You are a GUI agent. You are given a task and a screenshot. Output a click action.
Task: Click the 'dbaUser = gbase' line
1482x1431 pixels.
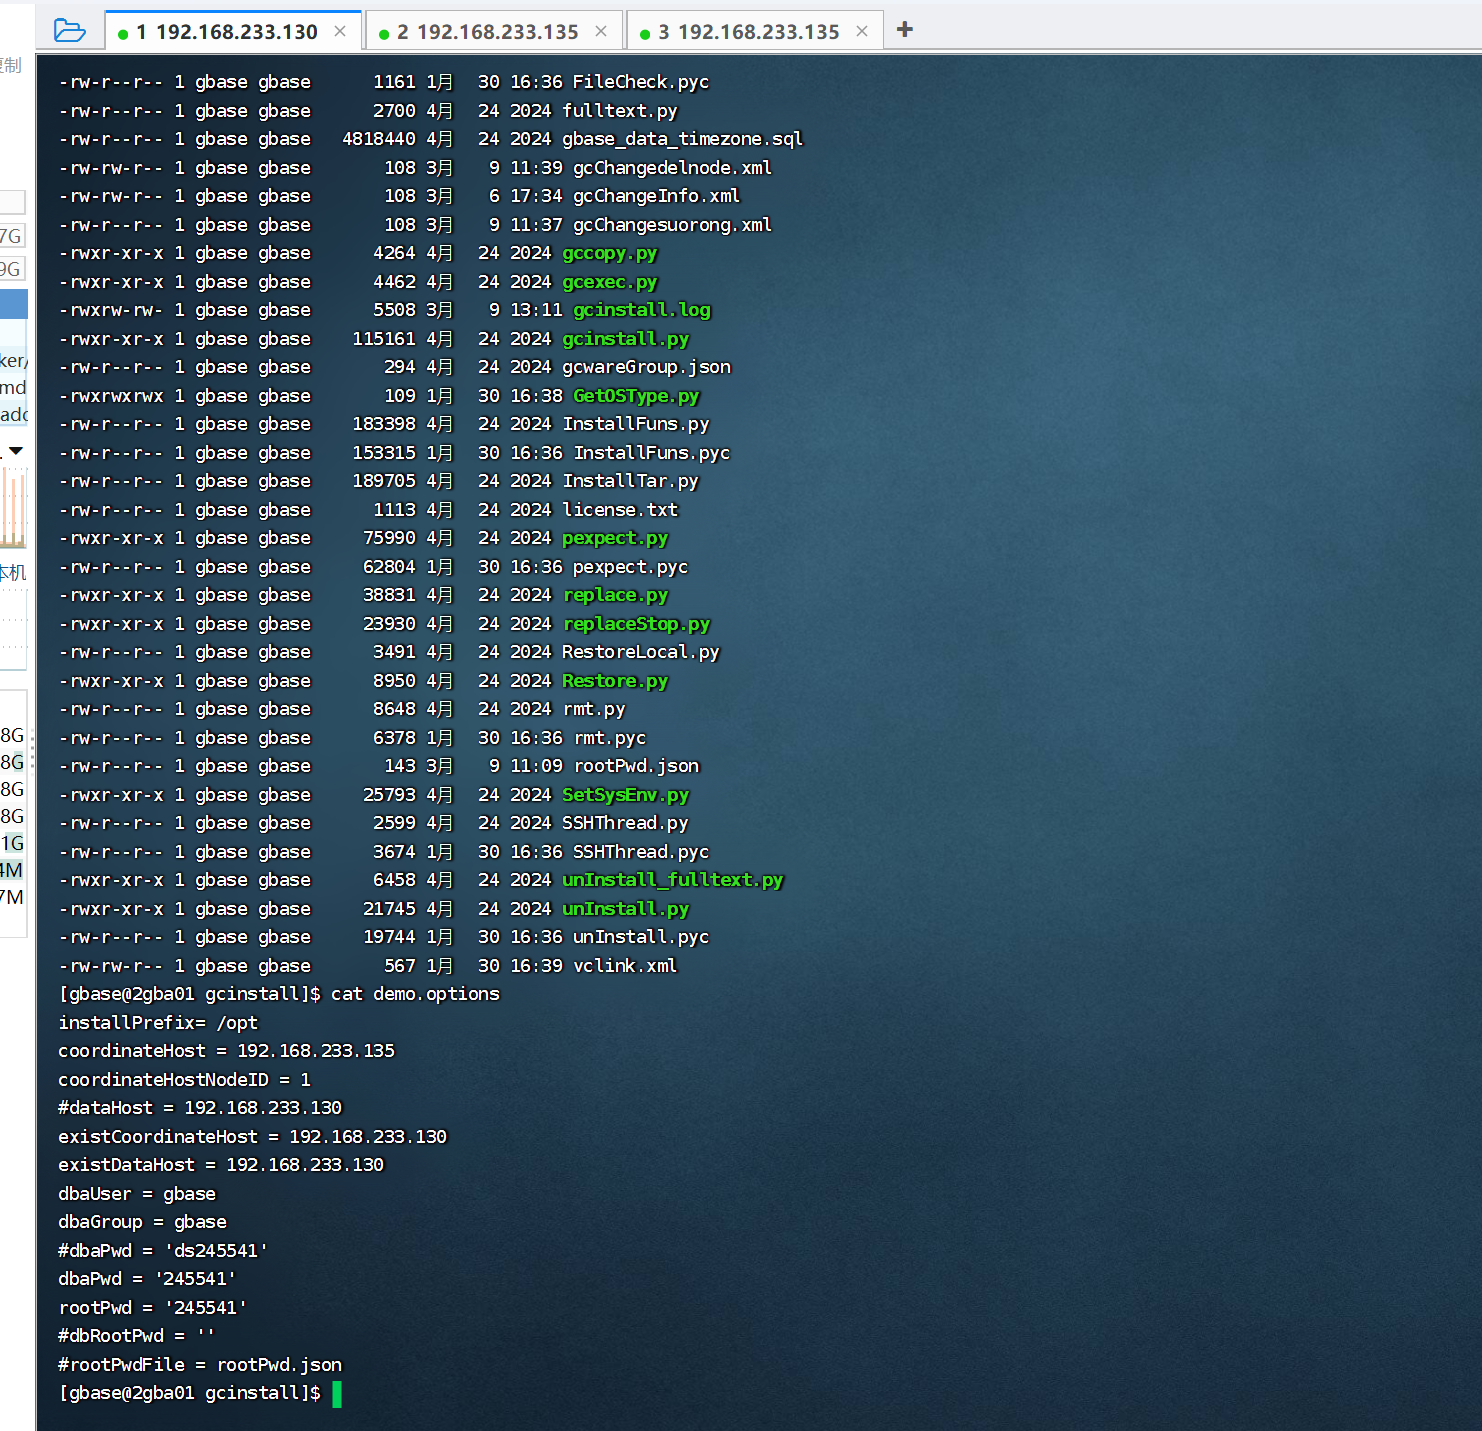point(137,1194)
